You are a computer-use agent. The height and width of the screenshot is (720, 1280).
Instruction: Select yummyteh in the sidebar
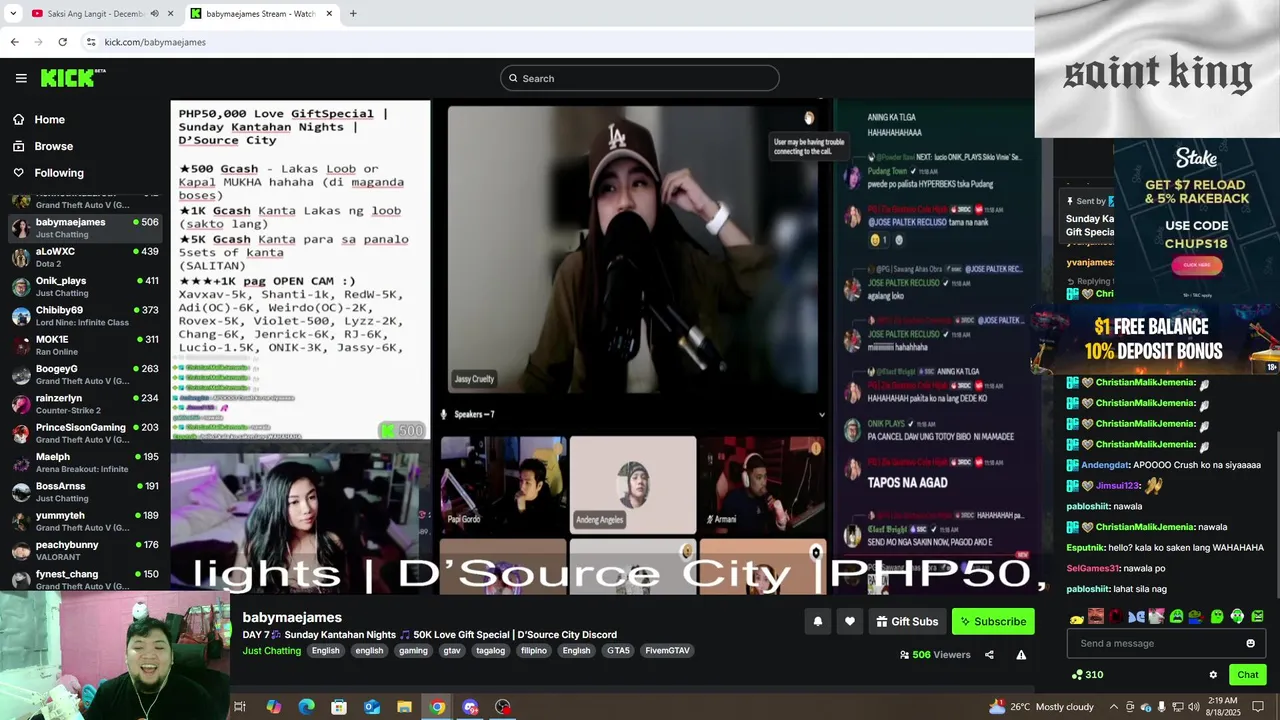pos(85,521)
